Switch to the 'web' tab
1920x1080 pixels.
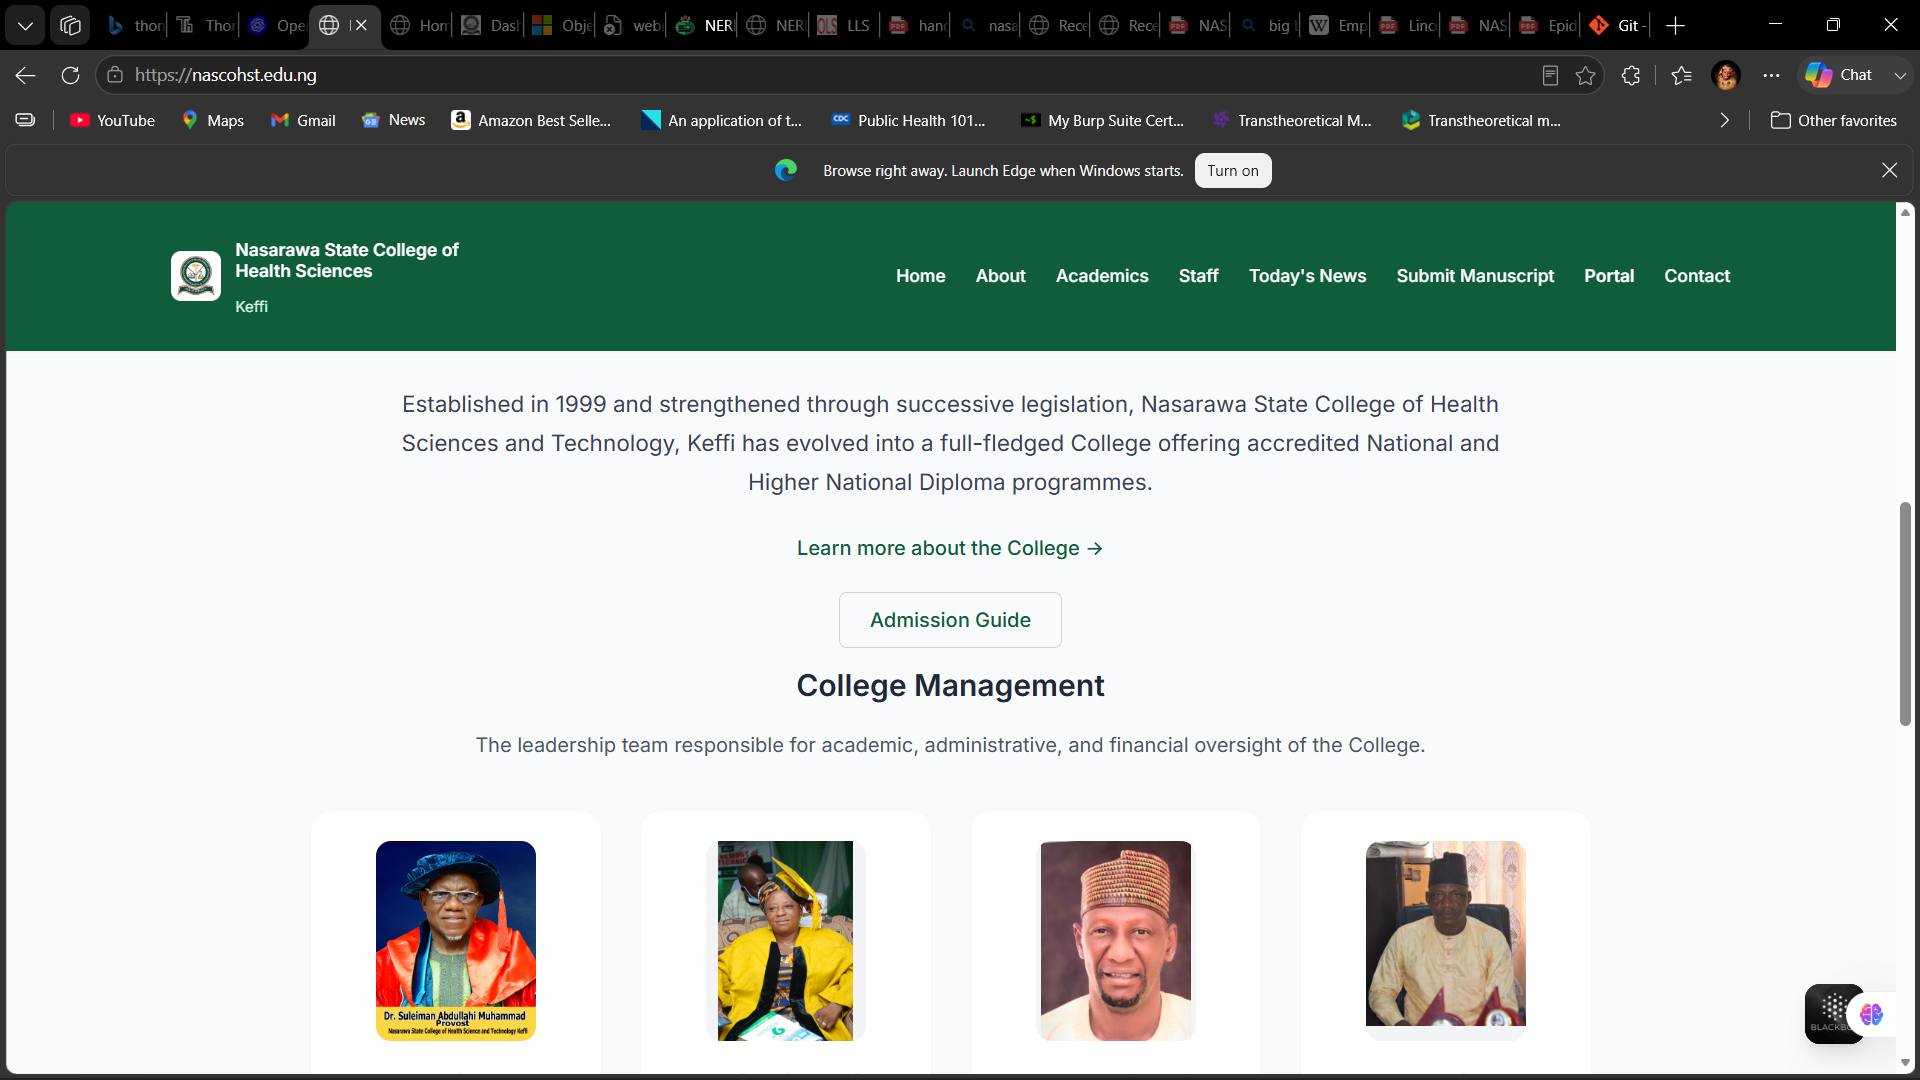(x=632, y=26)
